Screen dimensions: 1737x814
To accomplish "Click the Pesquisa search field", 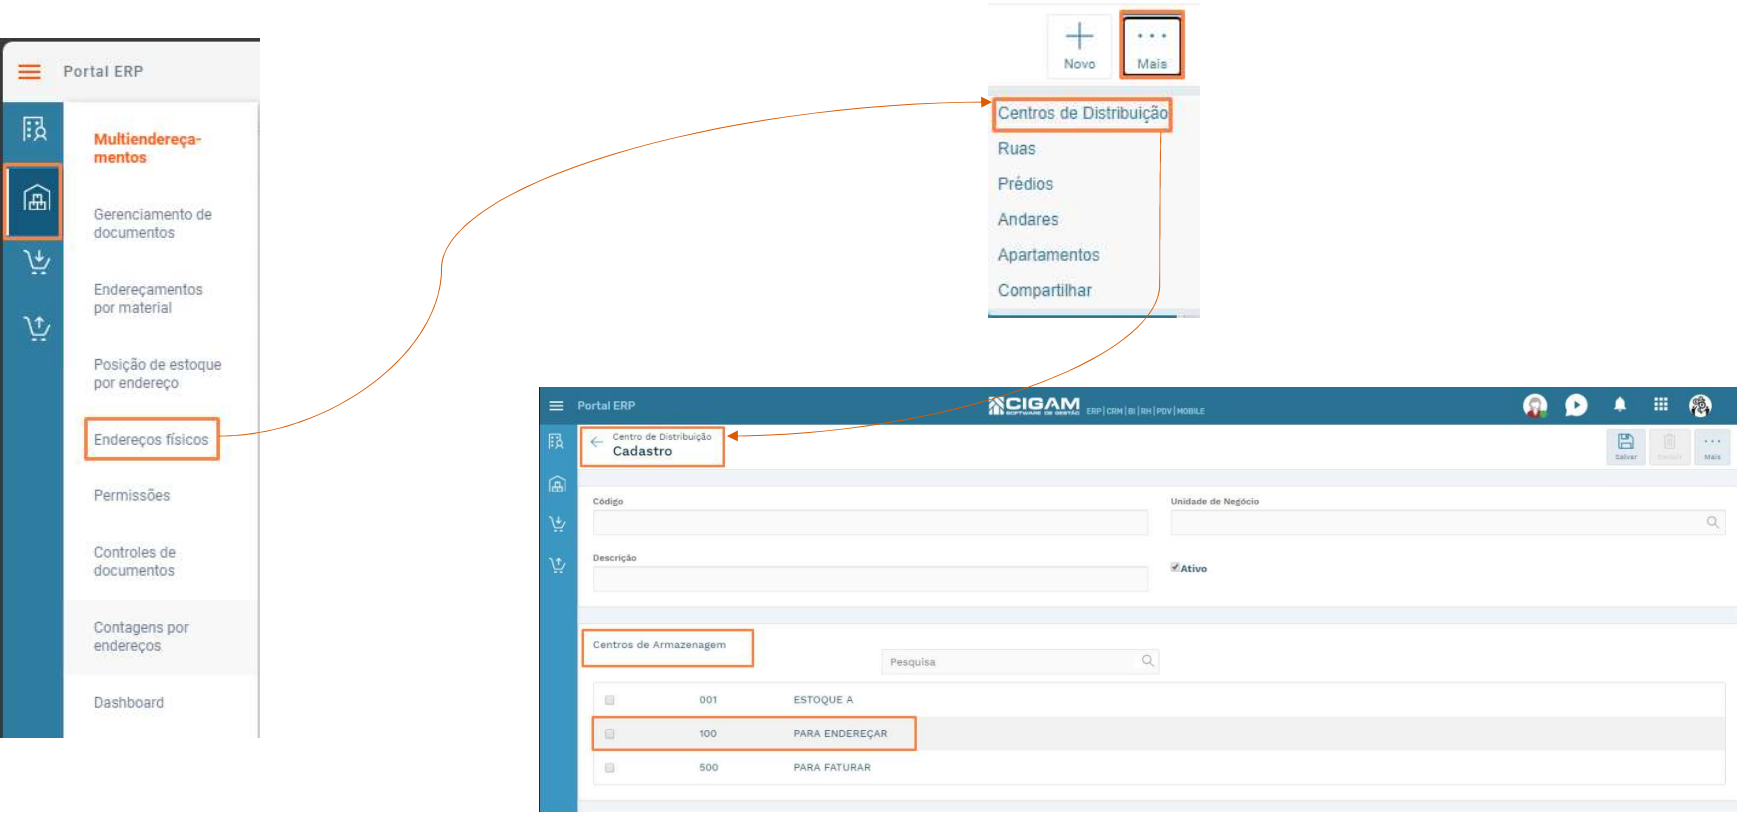I will tap(1020, 661).
